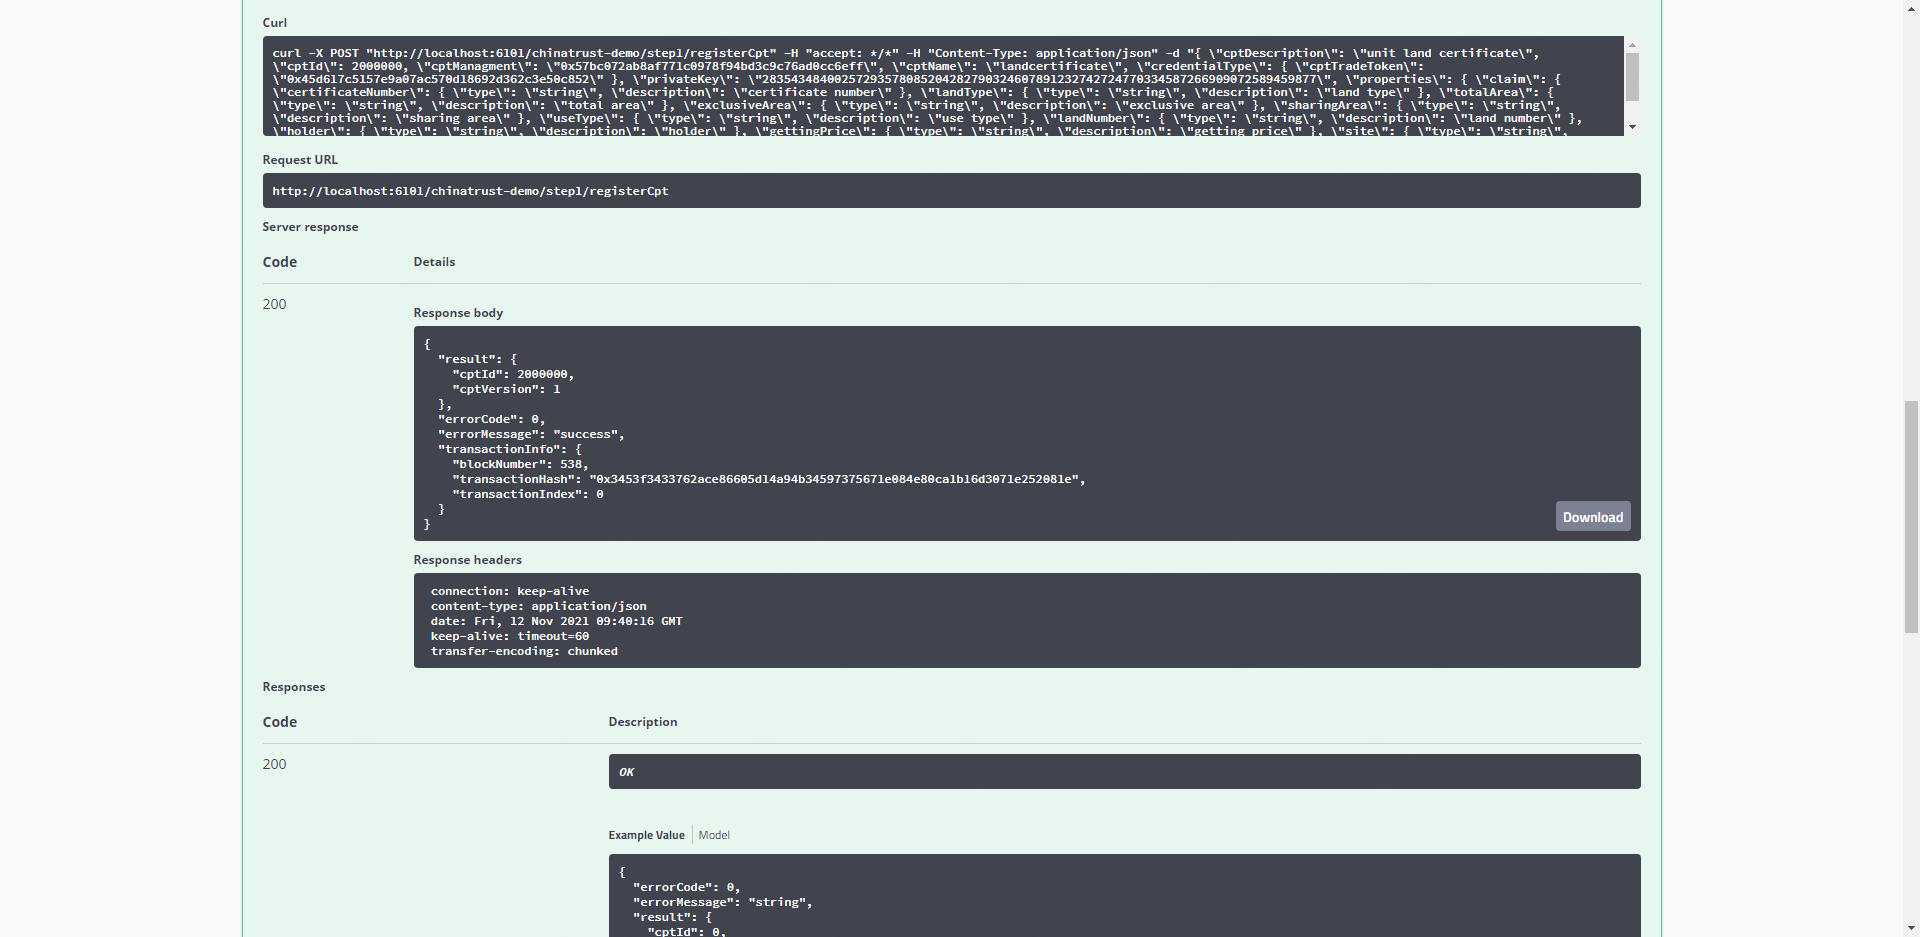Click the Server response heading
This screenshot has width=1920, height=937.
(310, 227)
